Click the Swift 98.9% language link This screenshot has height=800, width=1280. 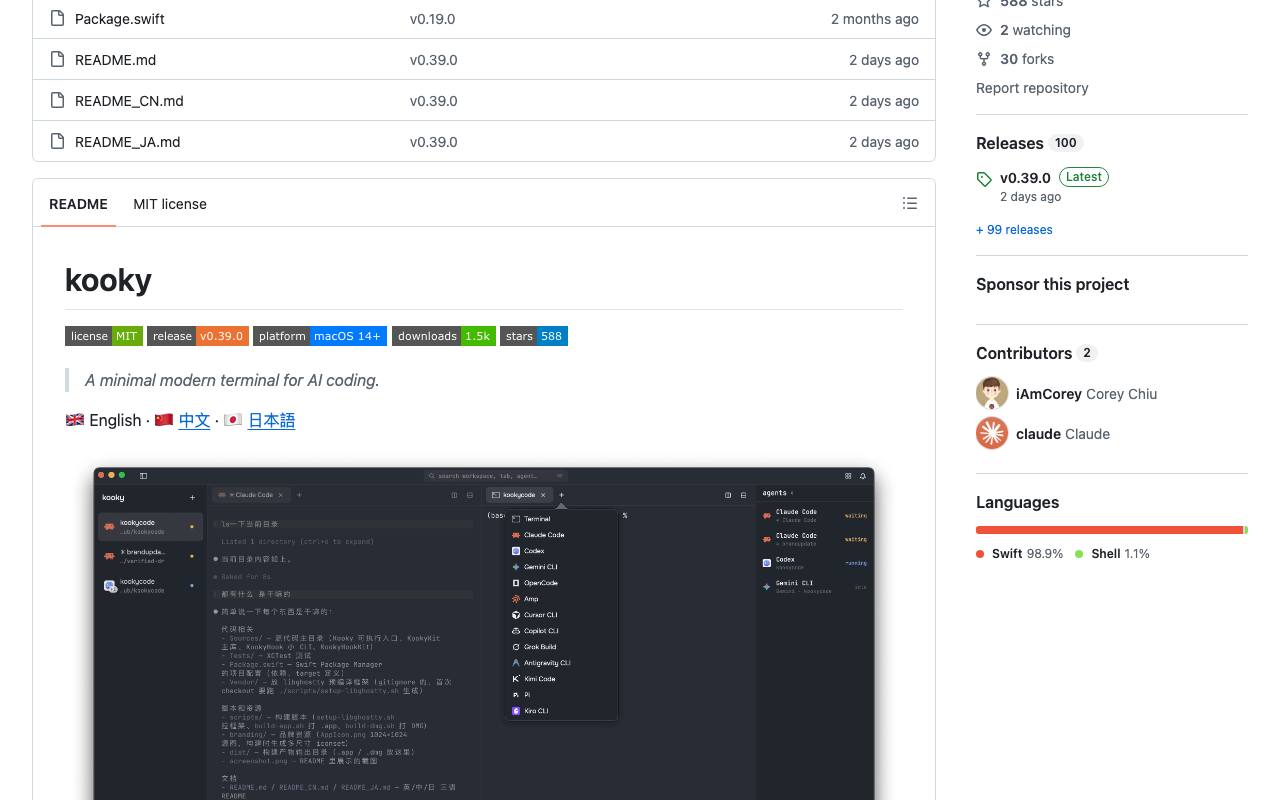point(1019,554)
